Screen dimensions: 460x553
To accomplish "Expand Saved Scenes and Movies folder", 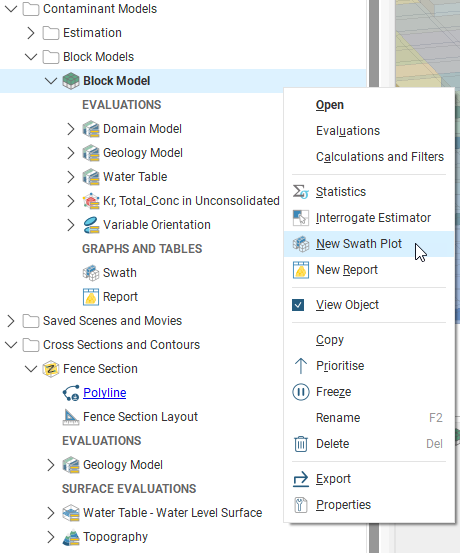I will [x=11, y=321].
